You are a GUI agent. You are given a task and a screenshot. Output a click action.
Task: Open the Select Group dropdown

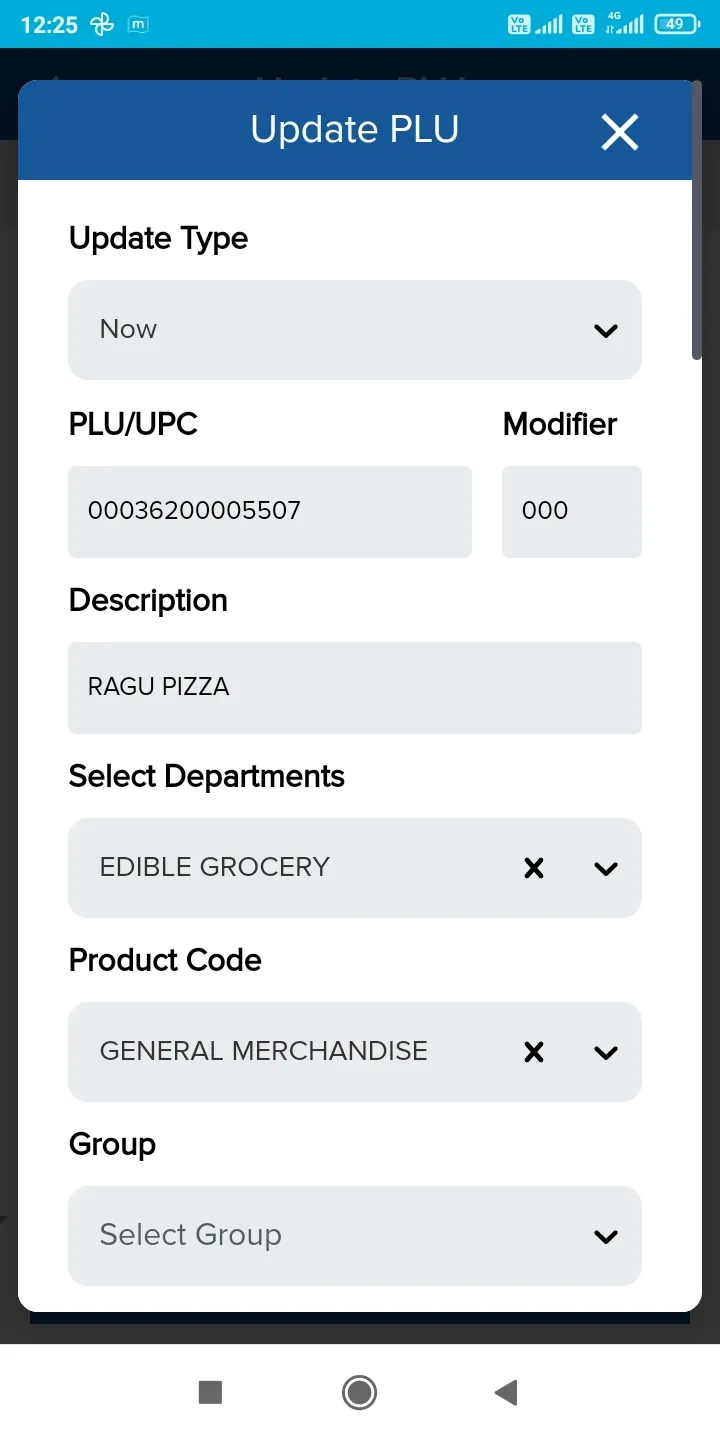(605, 1236)
